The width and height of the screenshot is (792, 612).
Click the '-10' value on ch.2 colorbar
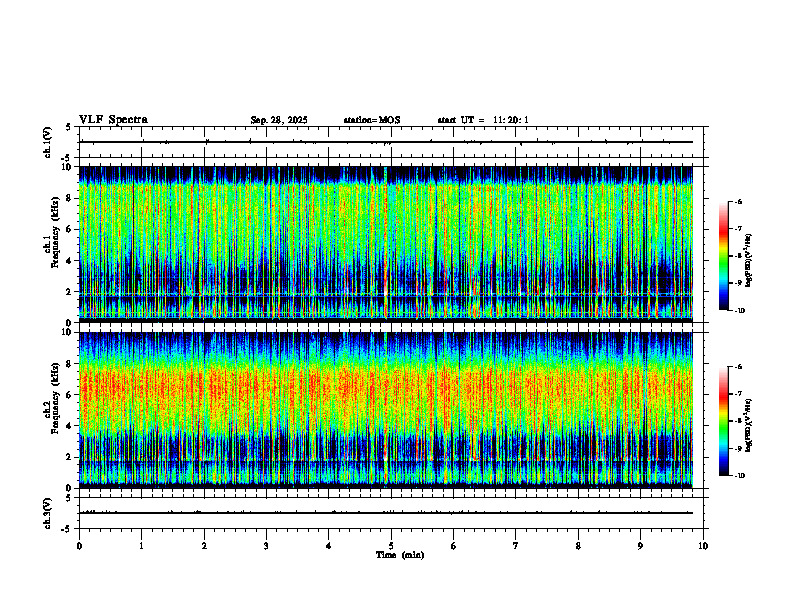point(740,476)
